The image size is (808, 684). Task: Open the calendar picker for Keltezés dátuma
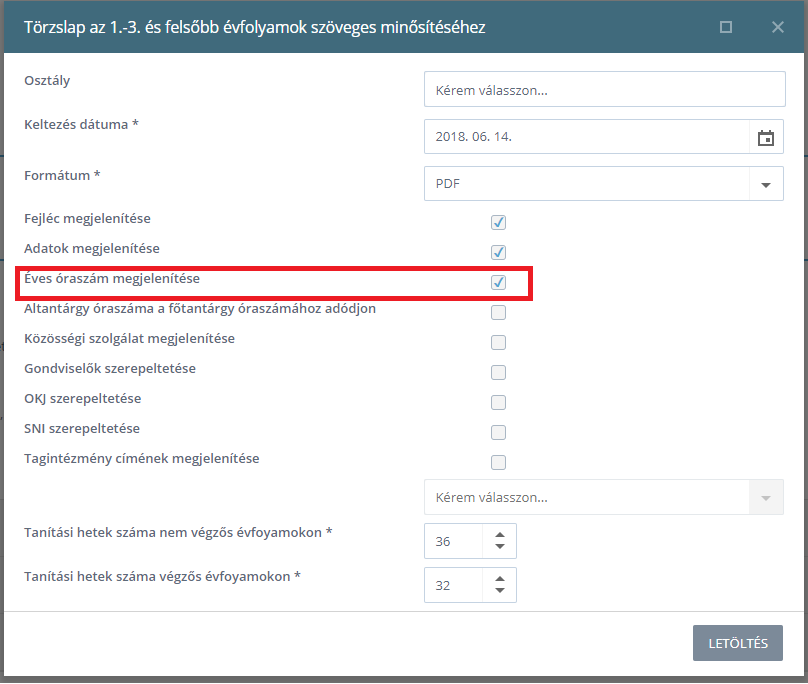[766, 138]
